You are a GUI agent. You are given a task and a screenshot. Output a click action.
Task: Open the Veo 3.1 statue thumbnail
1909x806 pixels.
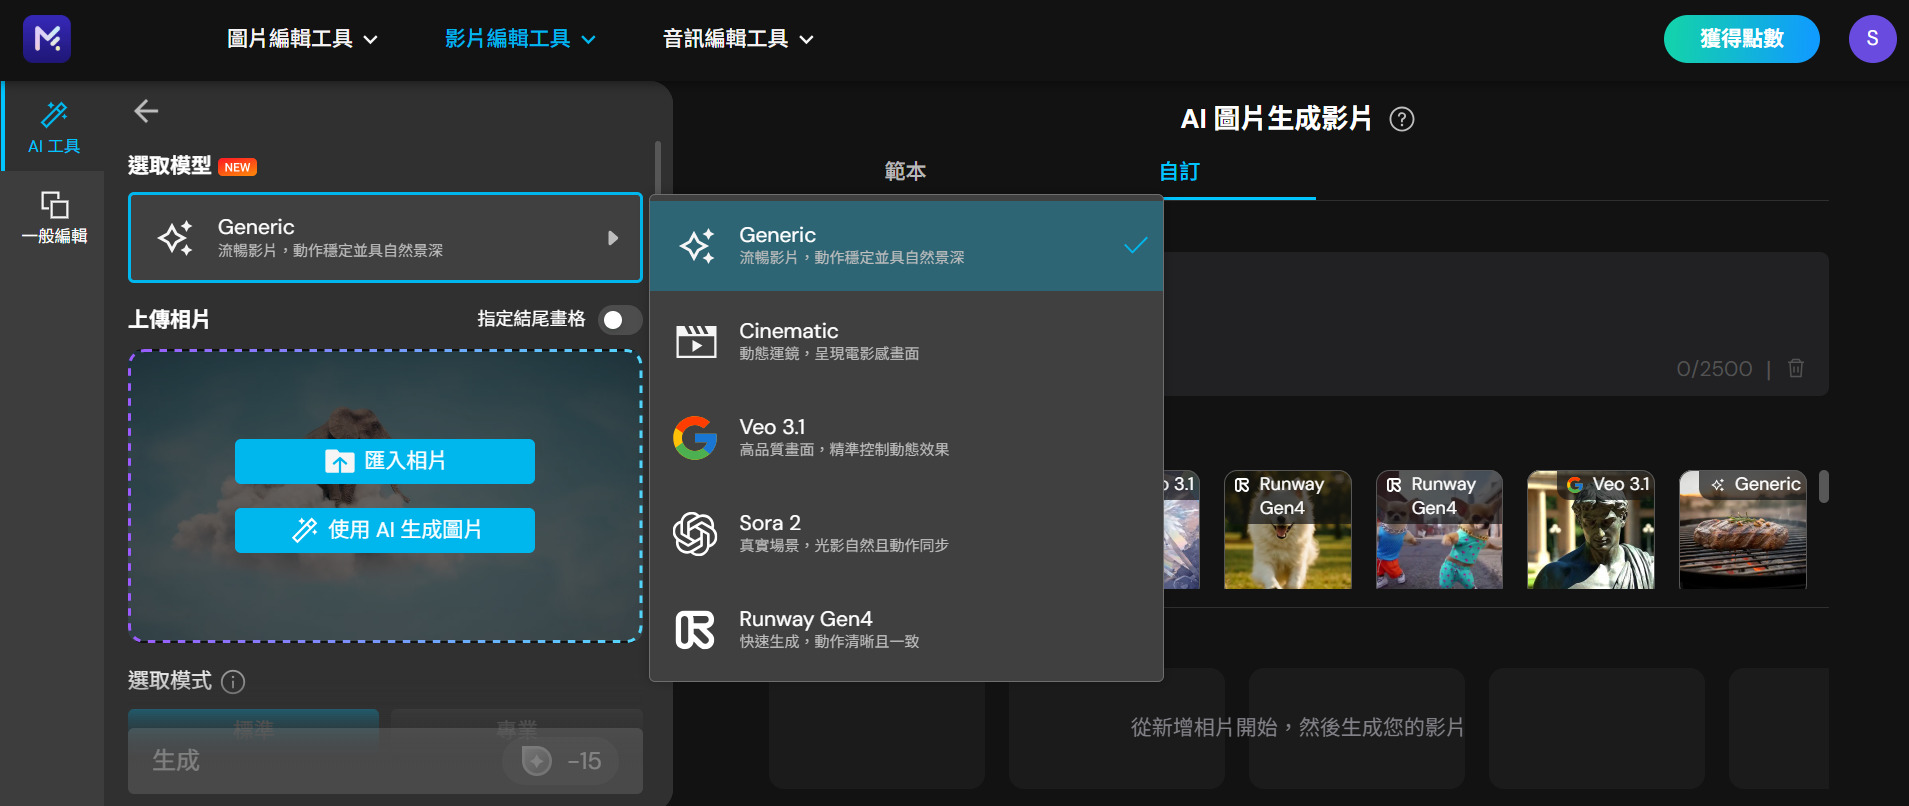(x=1591, y=530)
